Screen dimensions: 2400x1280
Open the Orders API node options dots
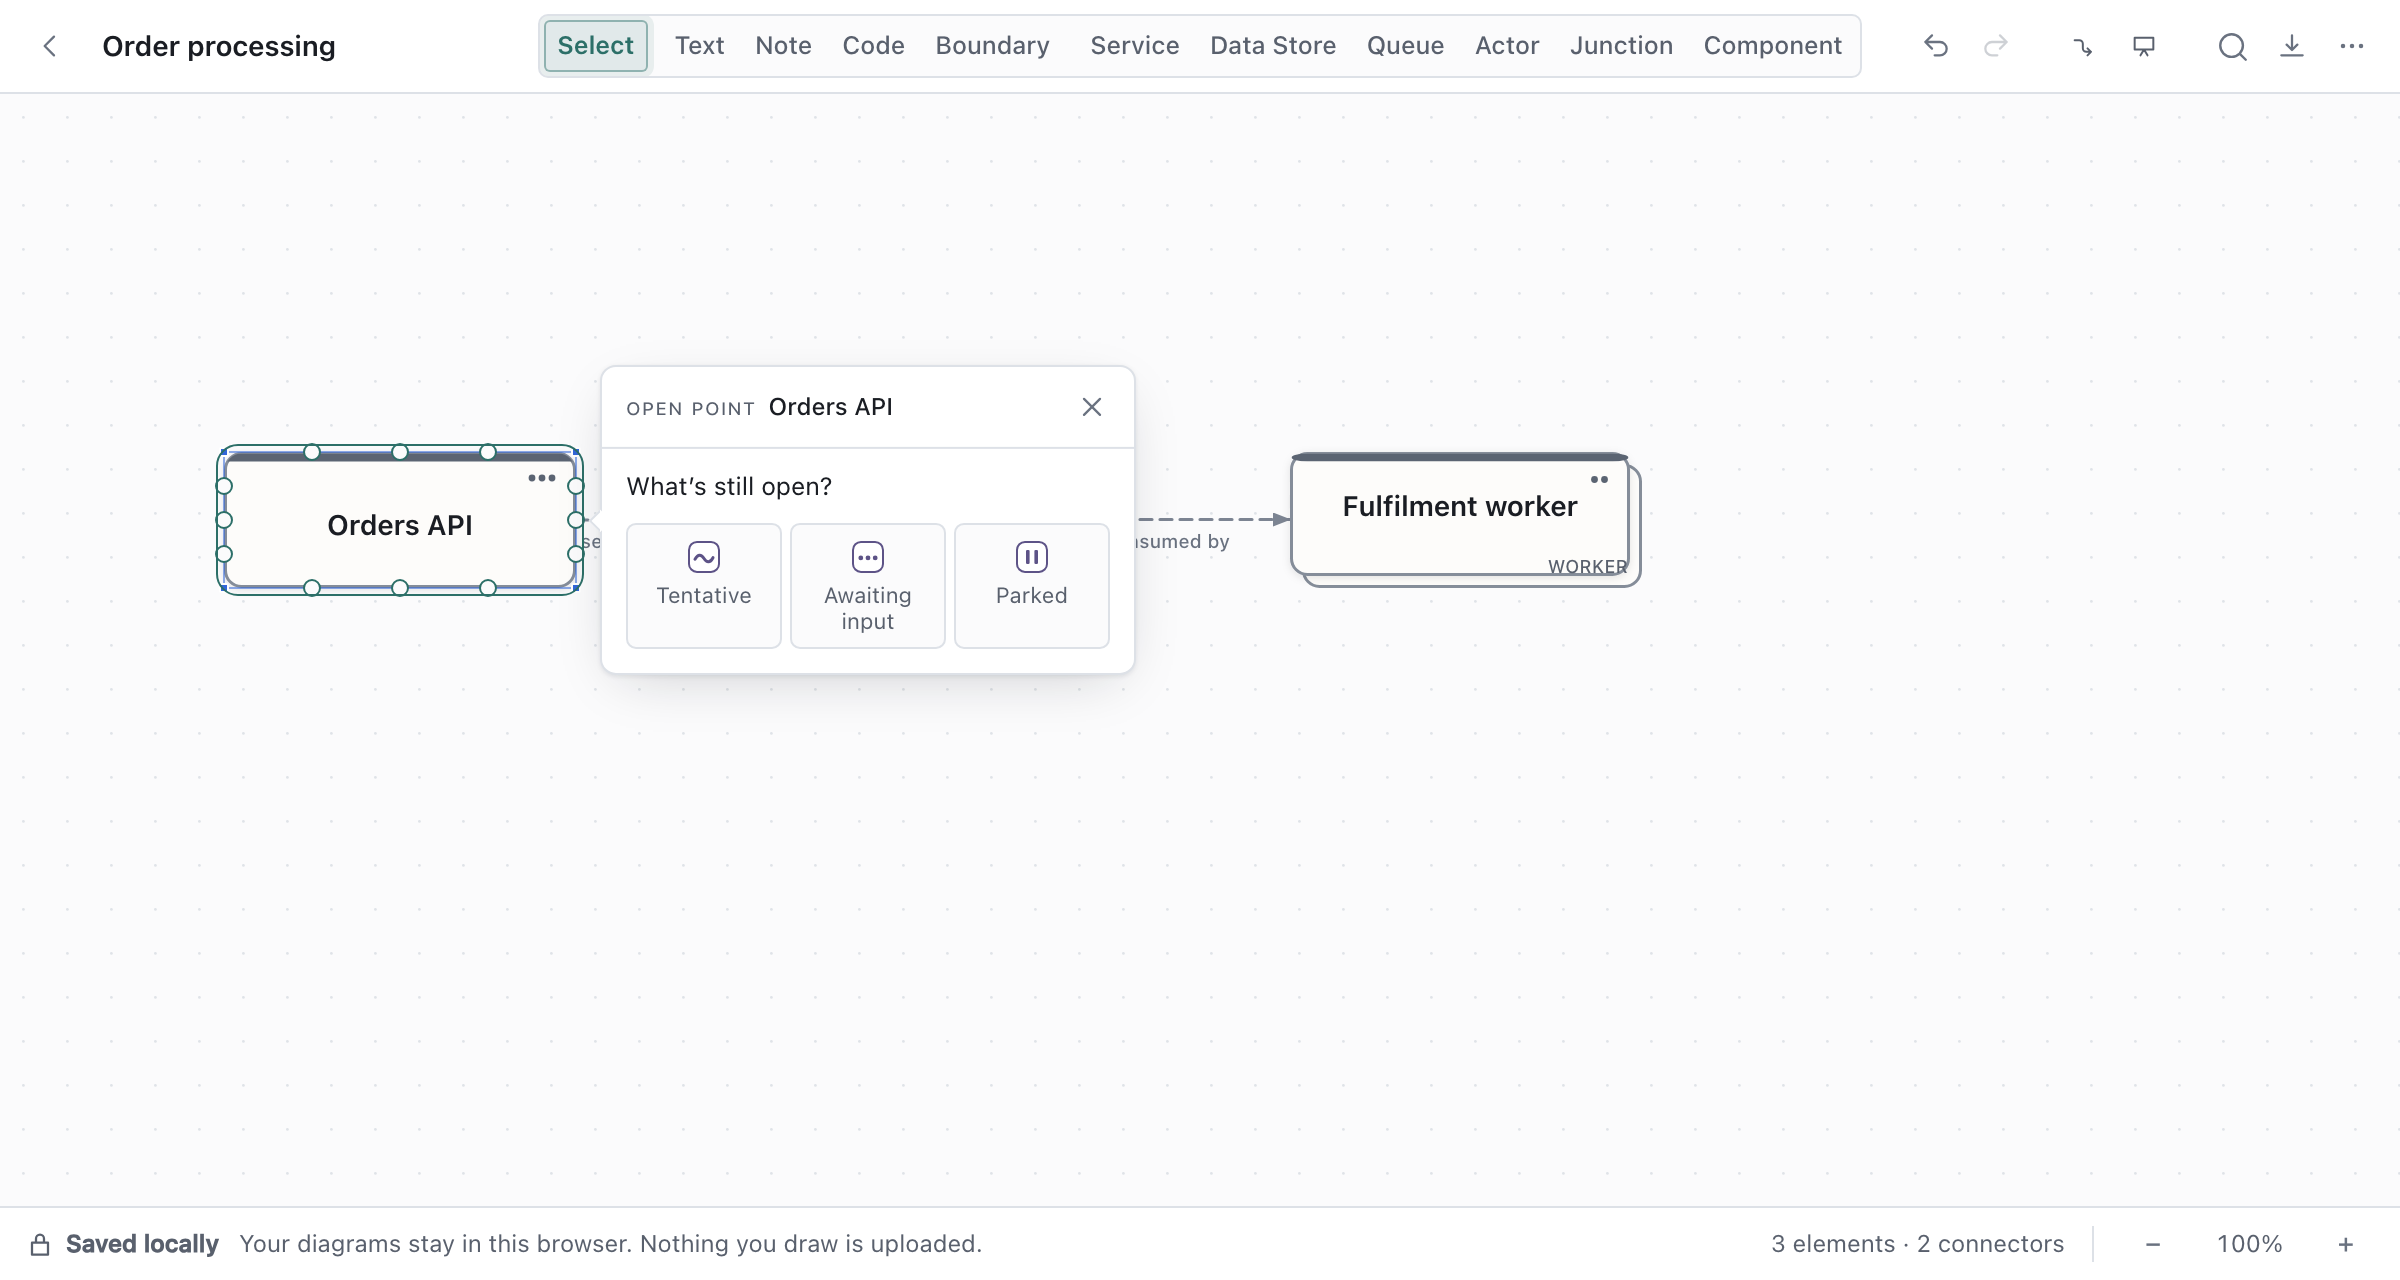(542, 478)
